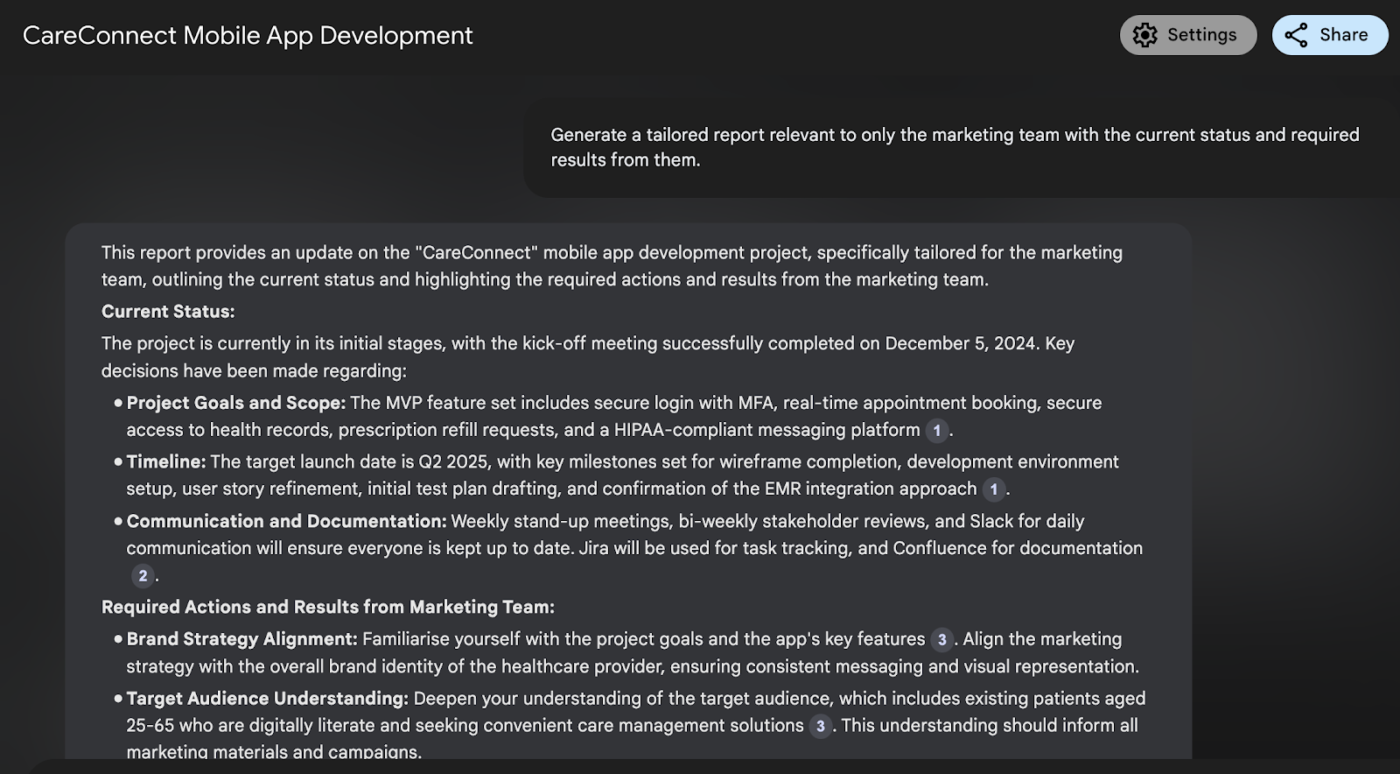This screenshot has width=1400, height=774.
Task: Click the 'Communication and Documentation:' label
Action: (x=287, y=521)
